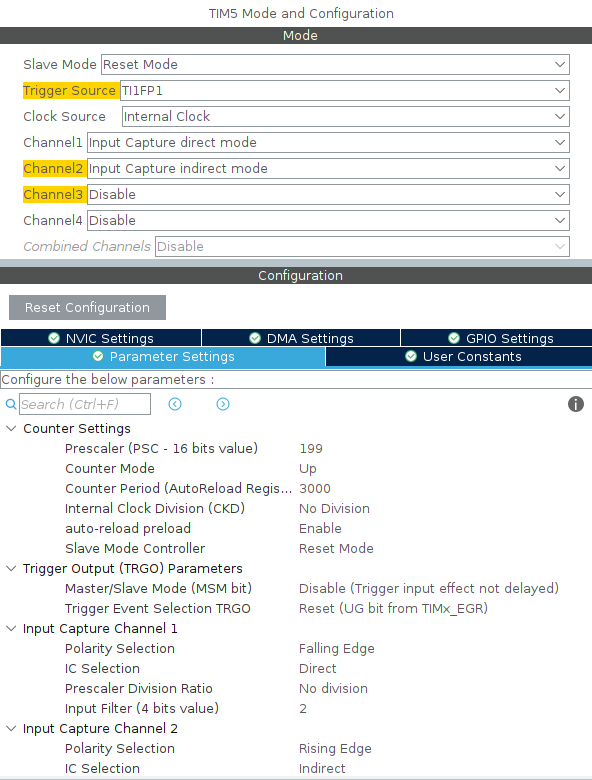Open the Trigger Source dropdown
The image size is (592, 780).
tap(345, 91)
